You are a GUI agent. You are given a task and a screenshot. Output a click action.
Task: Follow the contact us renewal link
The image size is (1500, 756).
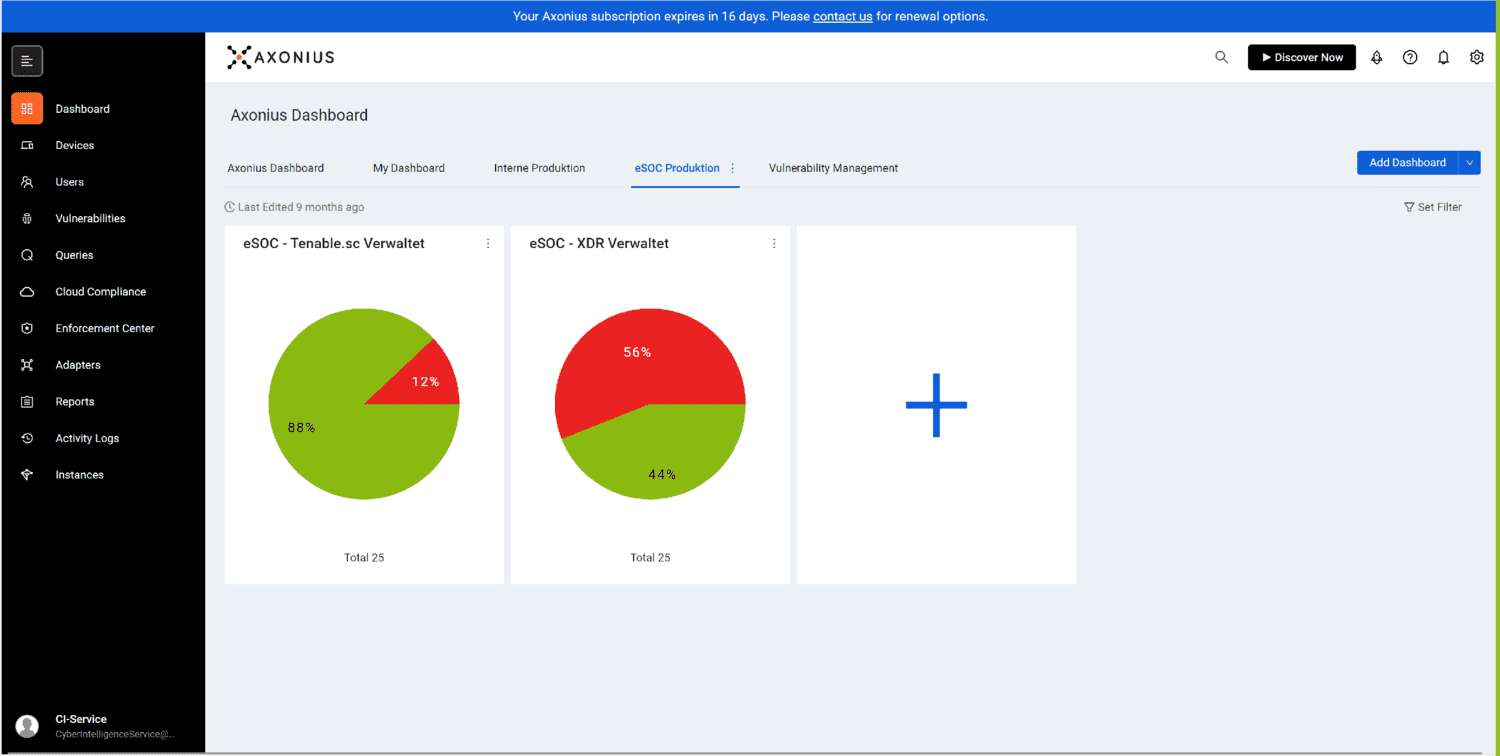pos(843,16)
